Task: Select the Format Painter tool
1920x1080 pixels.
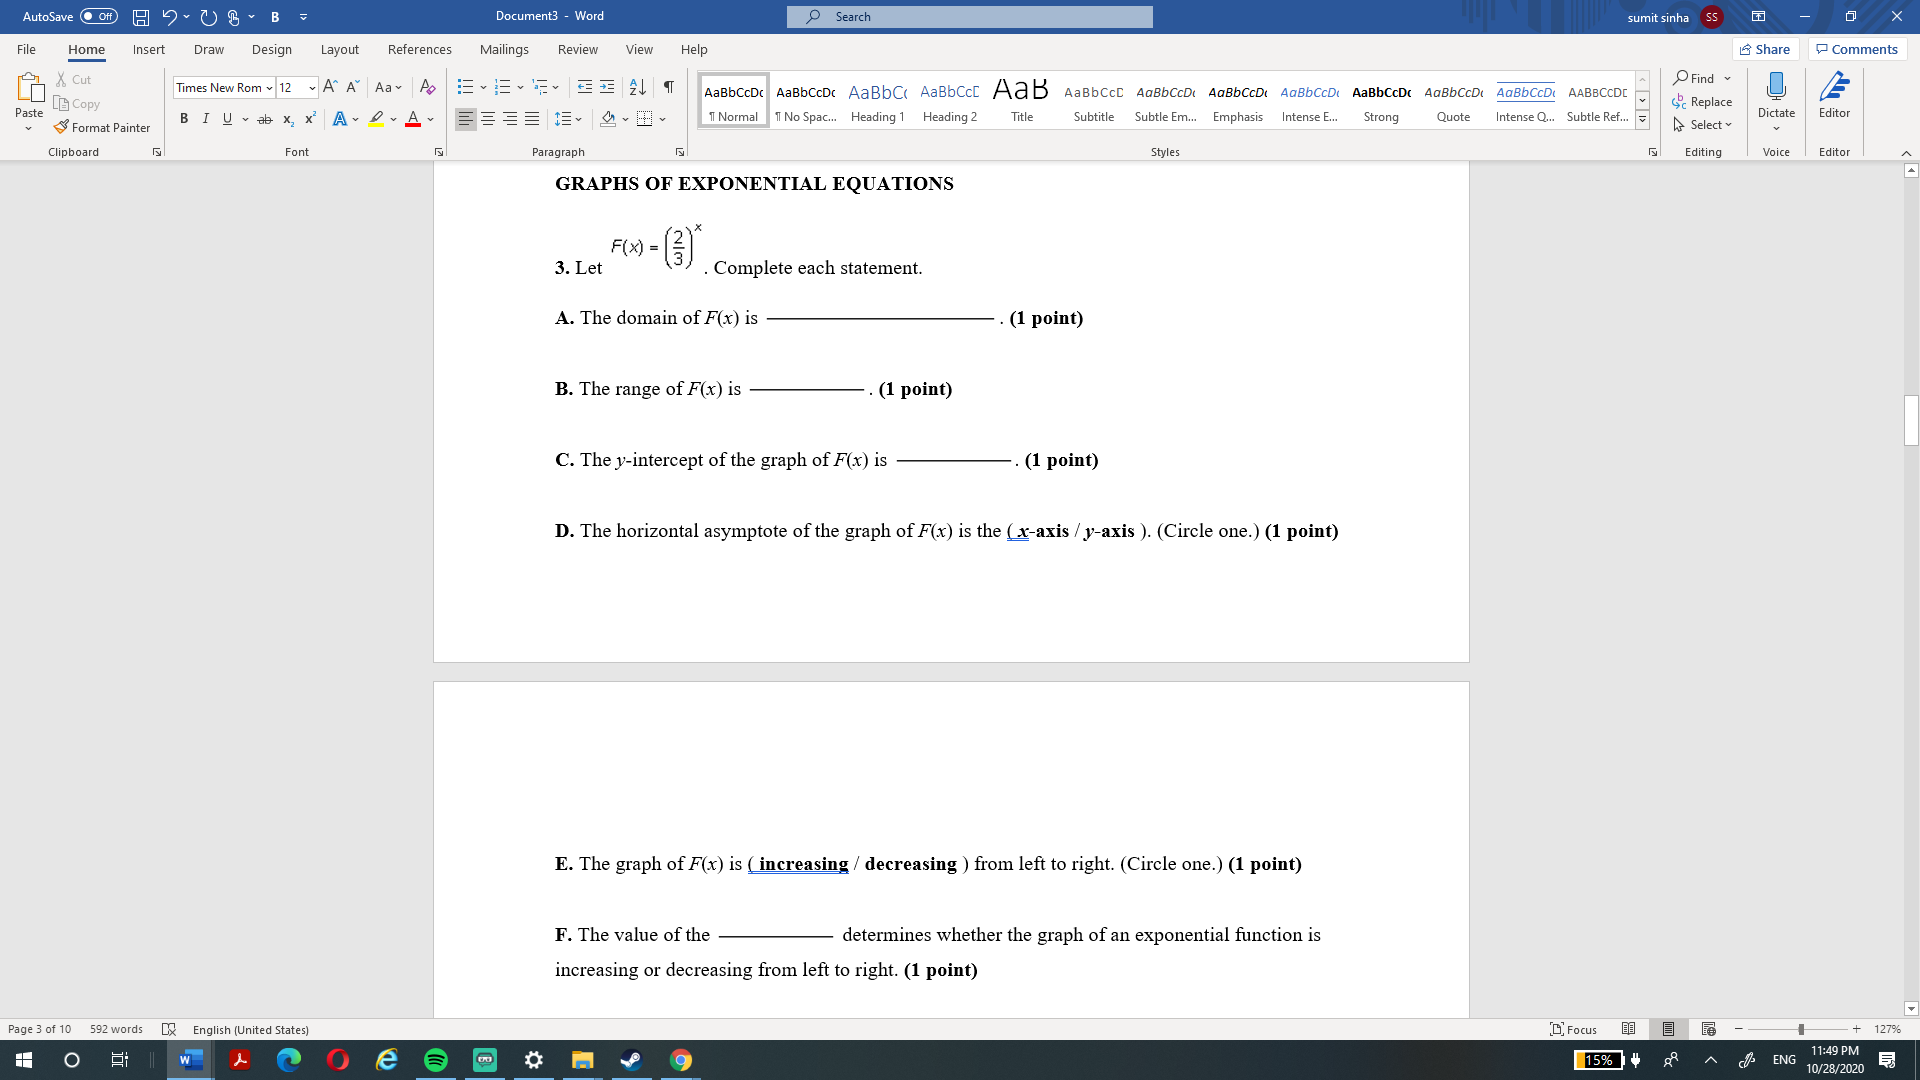Action: pyautogui.click(x=102, y=127)
